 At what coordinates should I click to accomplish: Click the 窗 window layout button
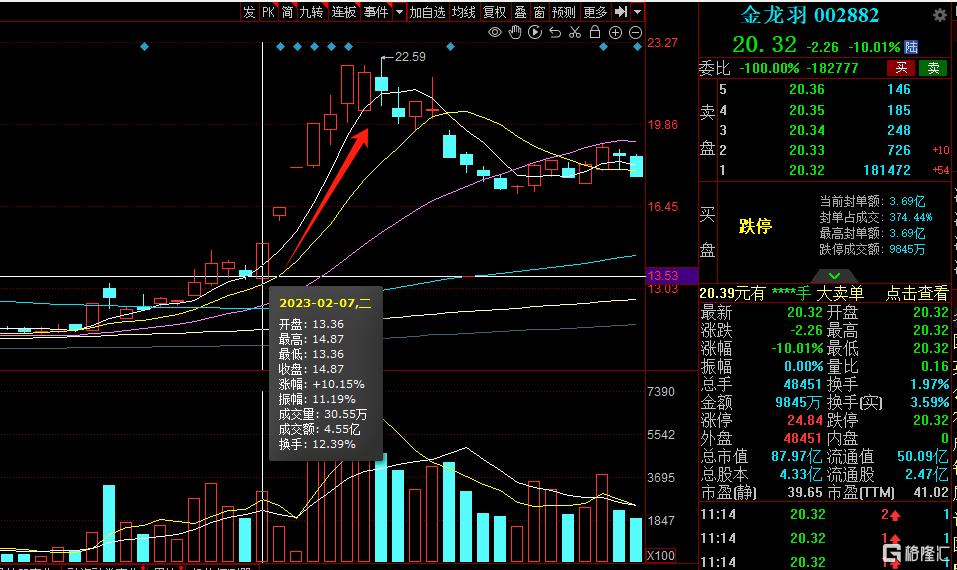pyautogui.click(x=540, y=12)
